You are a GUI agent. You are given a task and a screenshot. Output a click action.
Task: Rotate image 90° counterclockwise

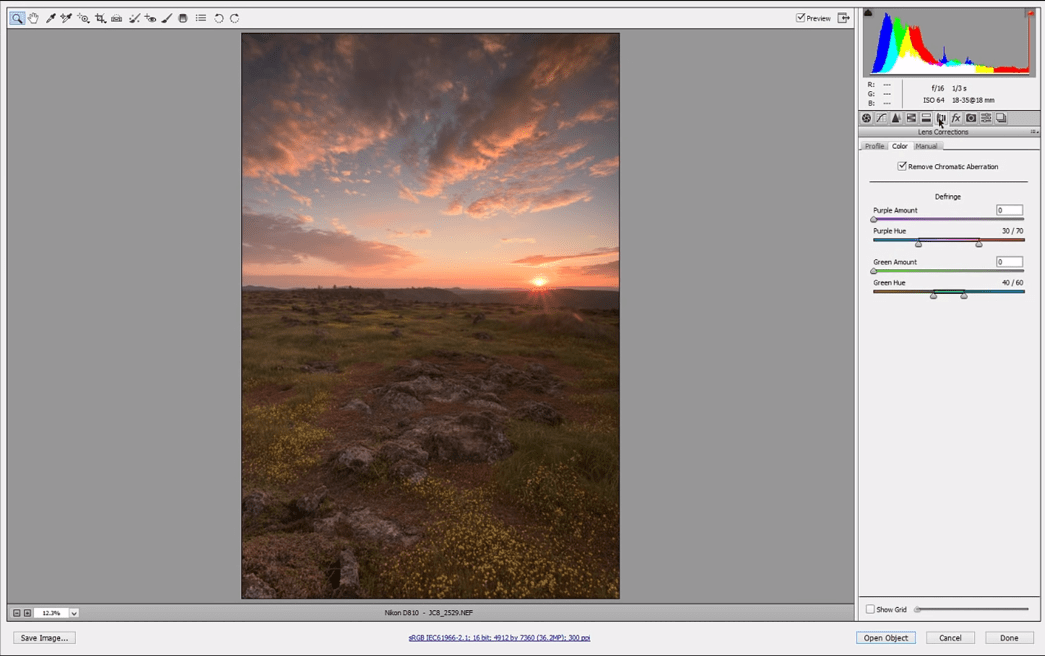point(219,18)
